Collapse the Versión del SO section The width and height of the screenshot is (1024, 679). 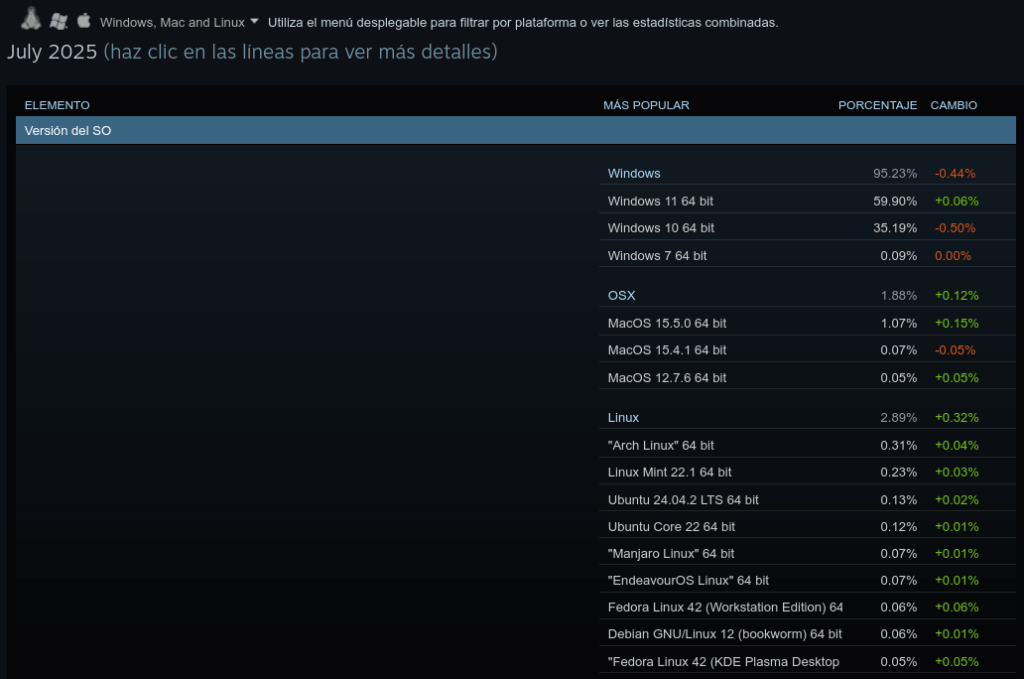click(x=515, y=131)
